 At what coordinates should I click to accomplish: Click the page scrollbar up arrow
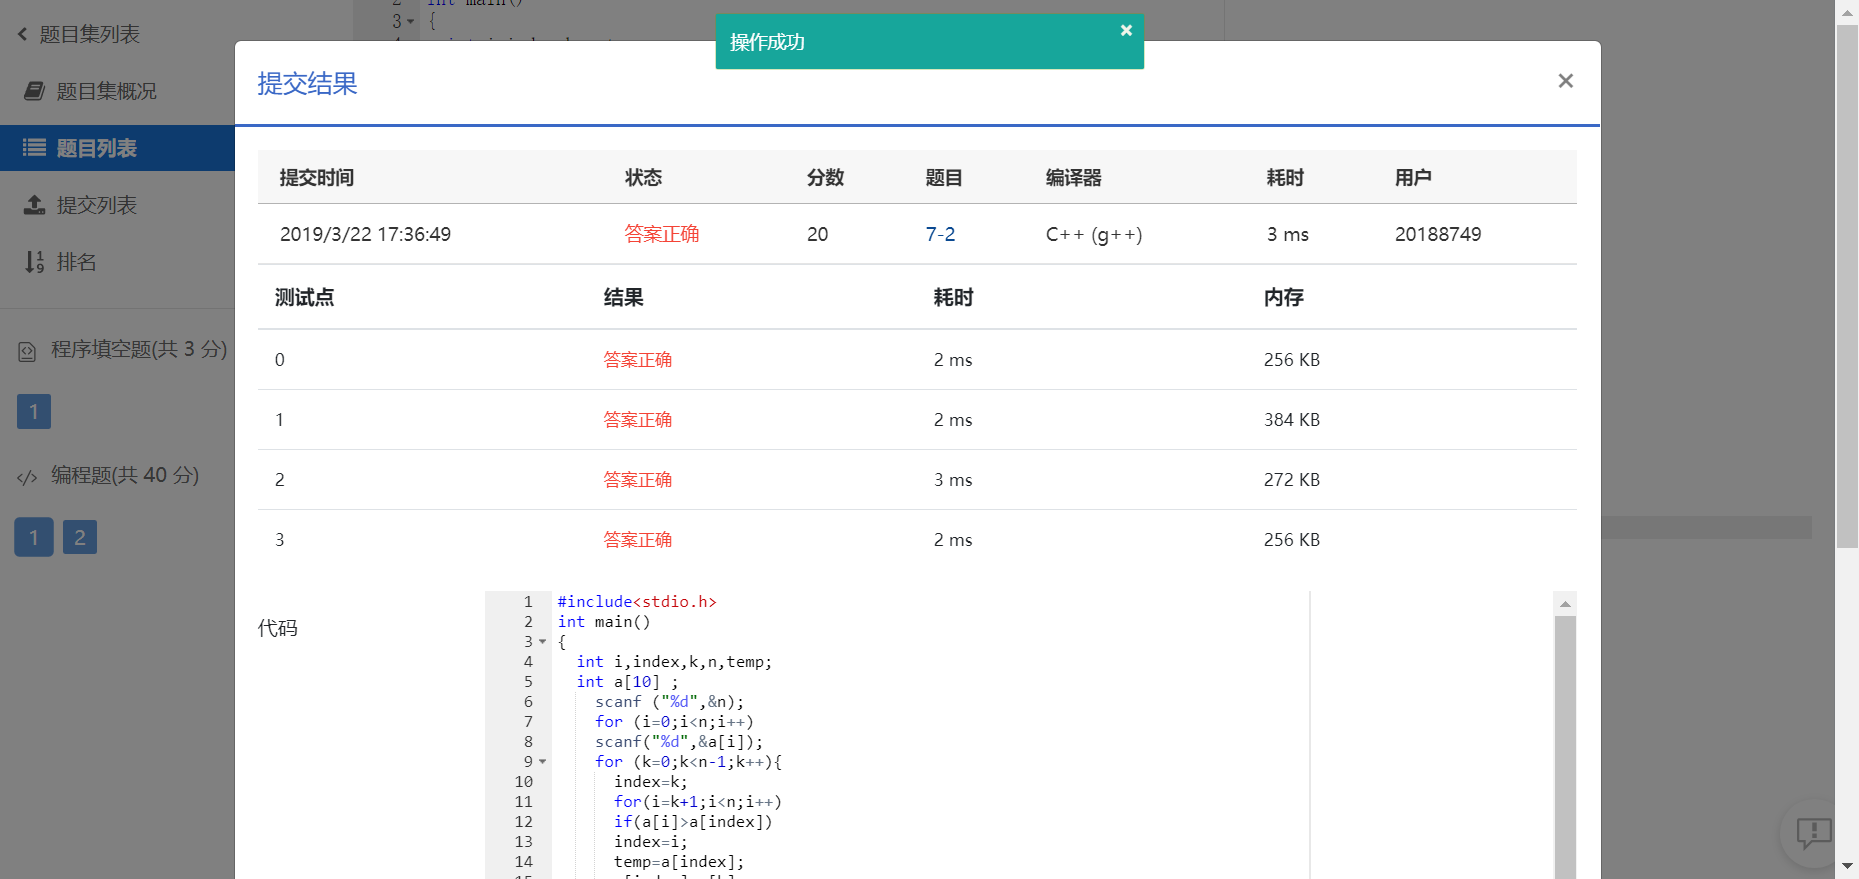[x=1847, y=12]
